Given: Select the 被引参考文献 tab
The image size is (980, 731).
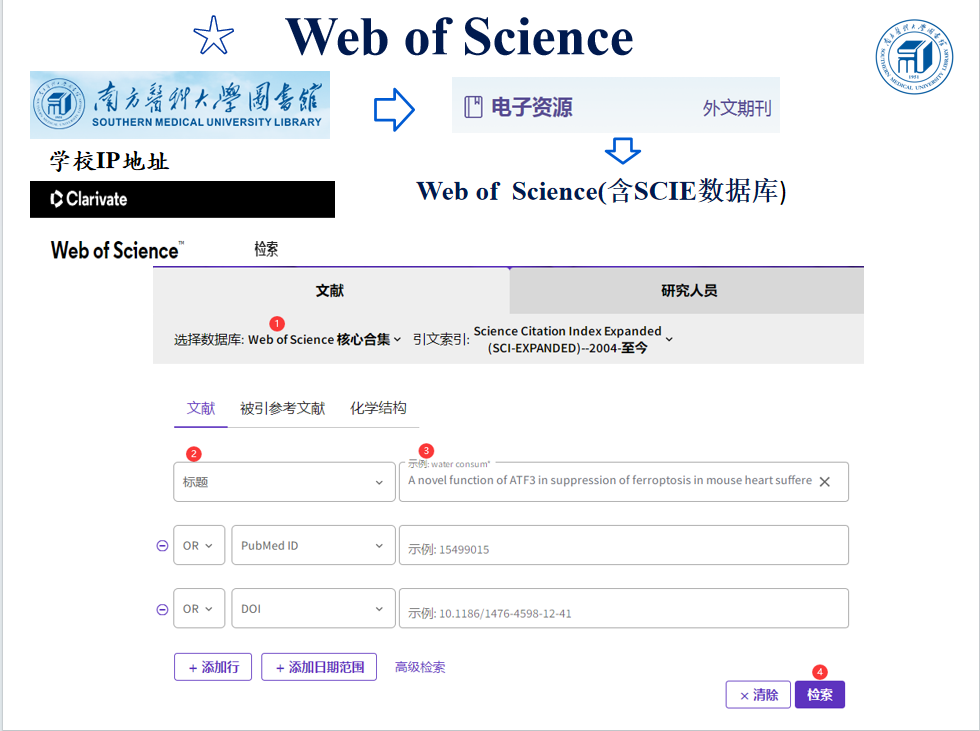Looking at the screenshot, I should 282,408.
